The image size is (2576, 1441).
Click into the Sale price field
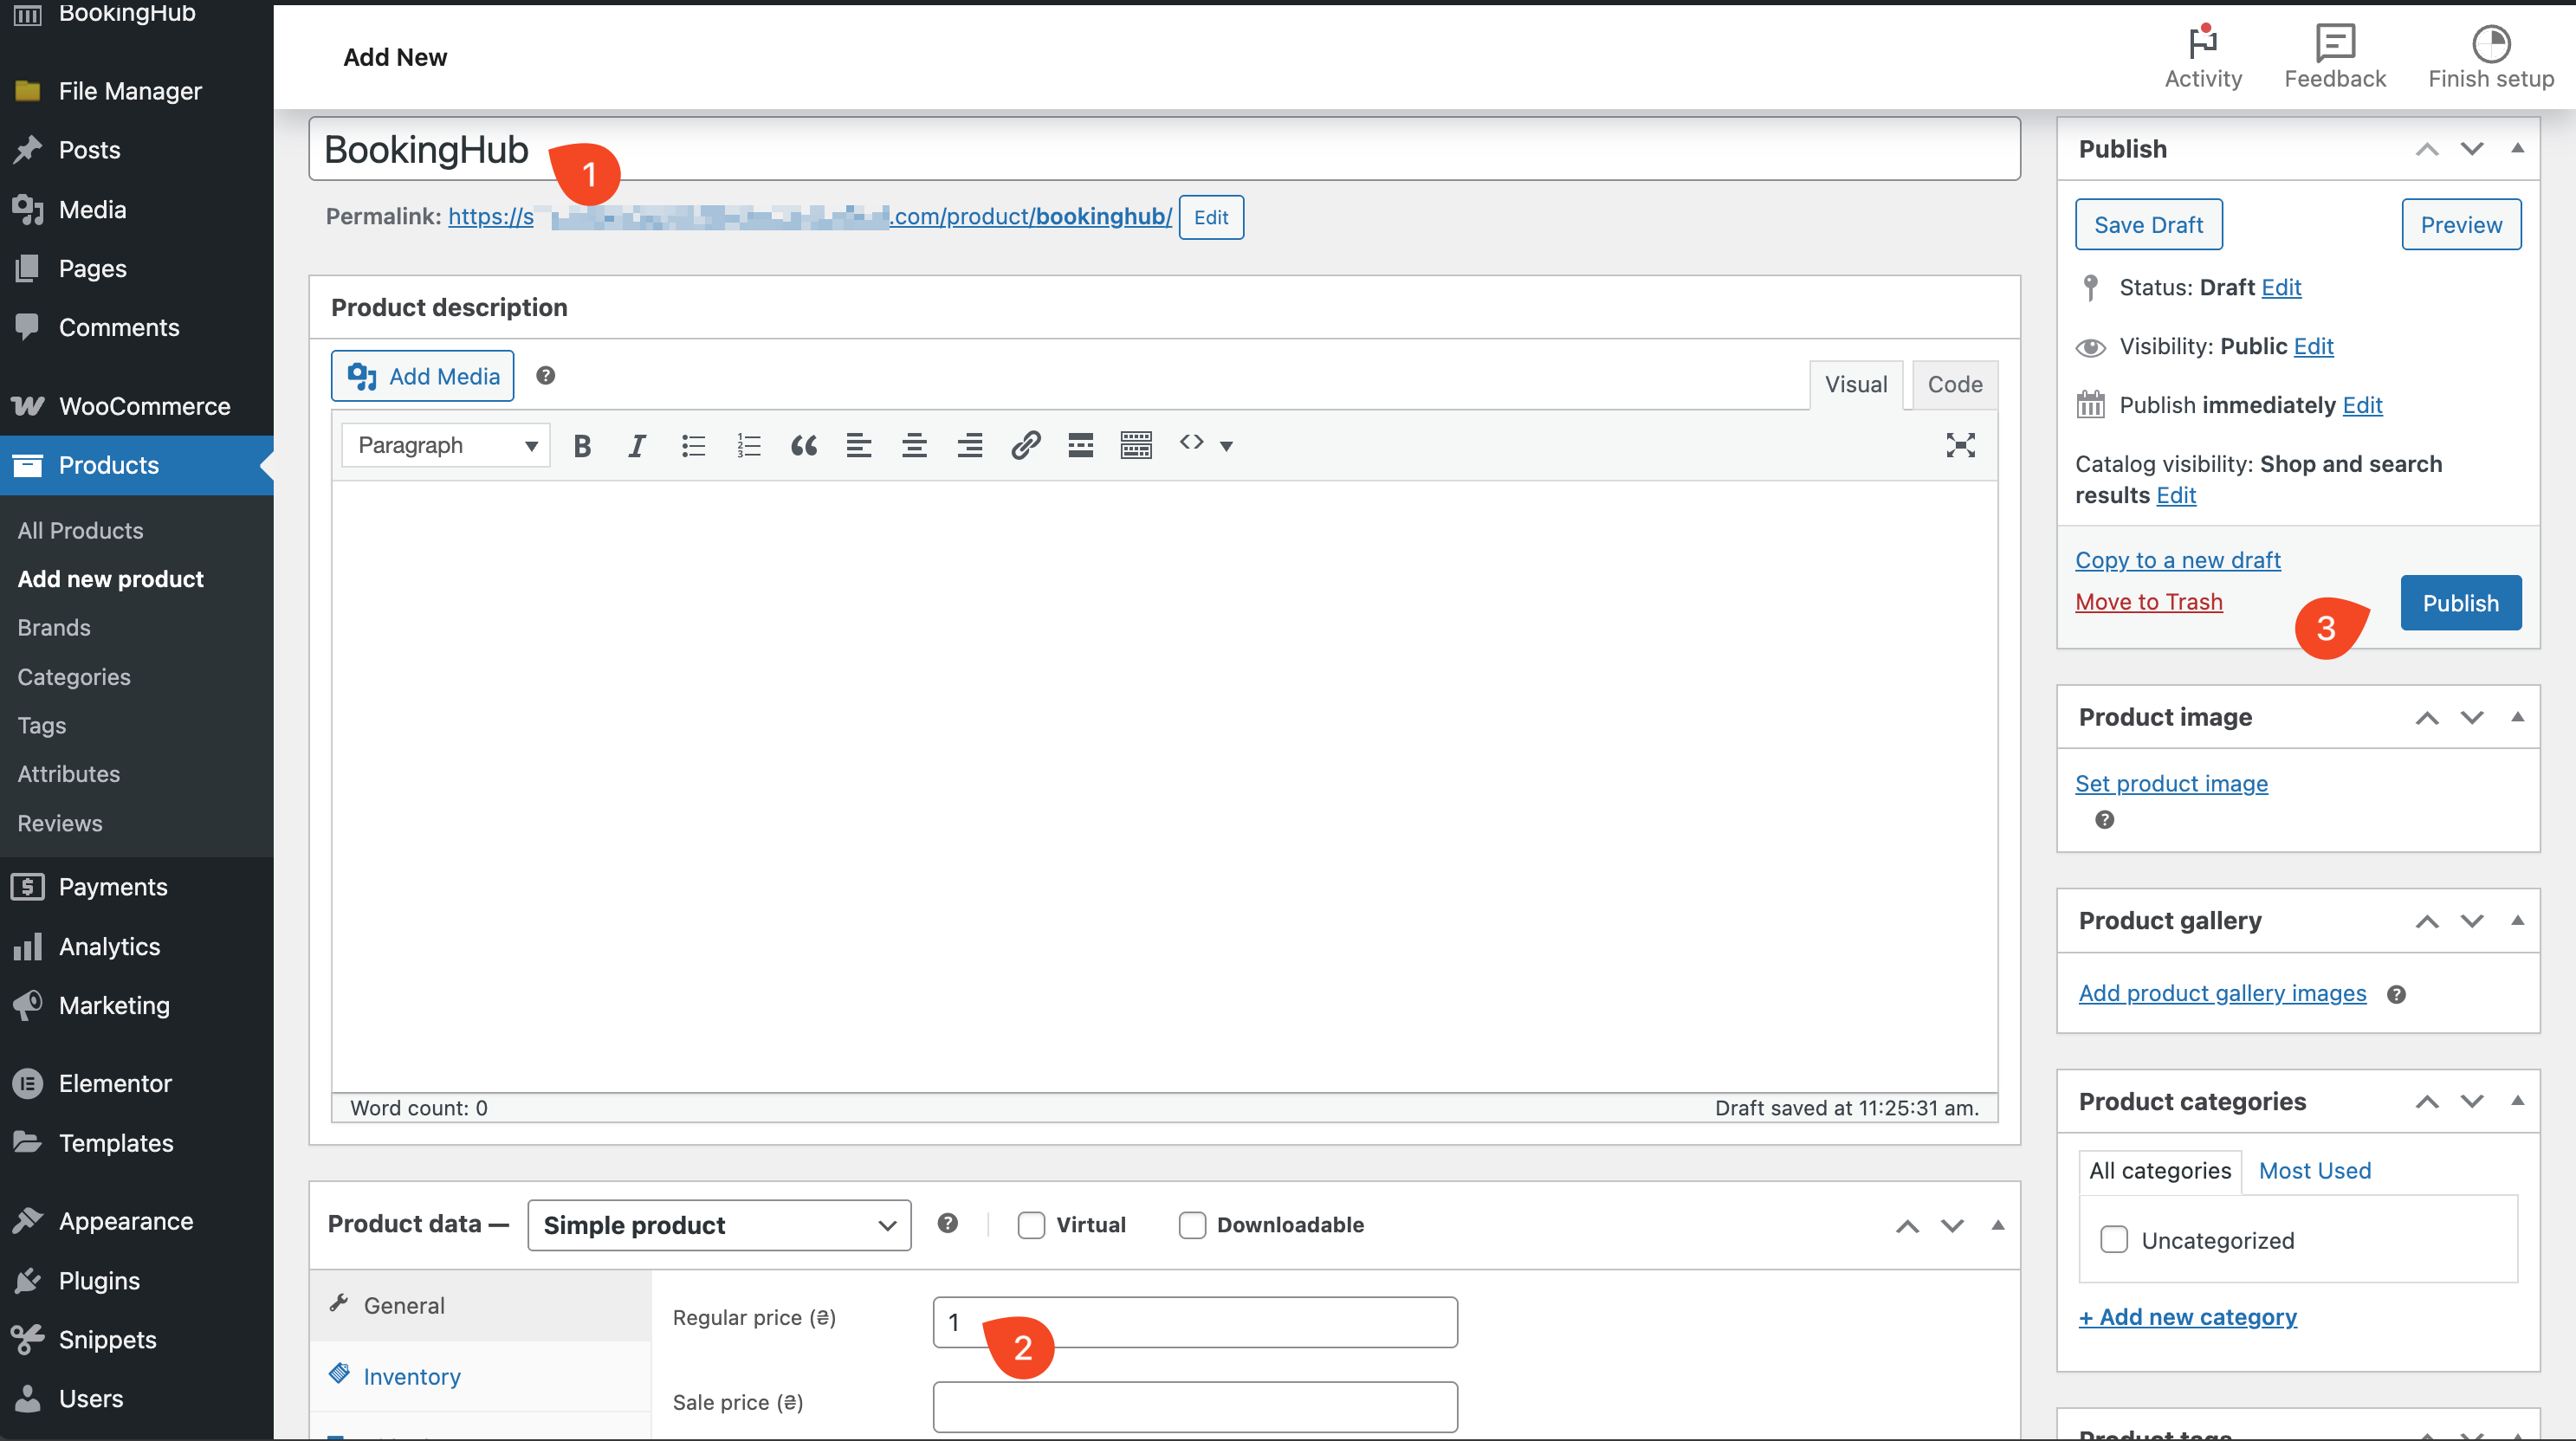(x=1194, y=1406)
